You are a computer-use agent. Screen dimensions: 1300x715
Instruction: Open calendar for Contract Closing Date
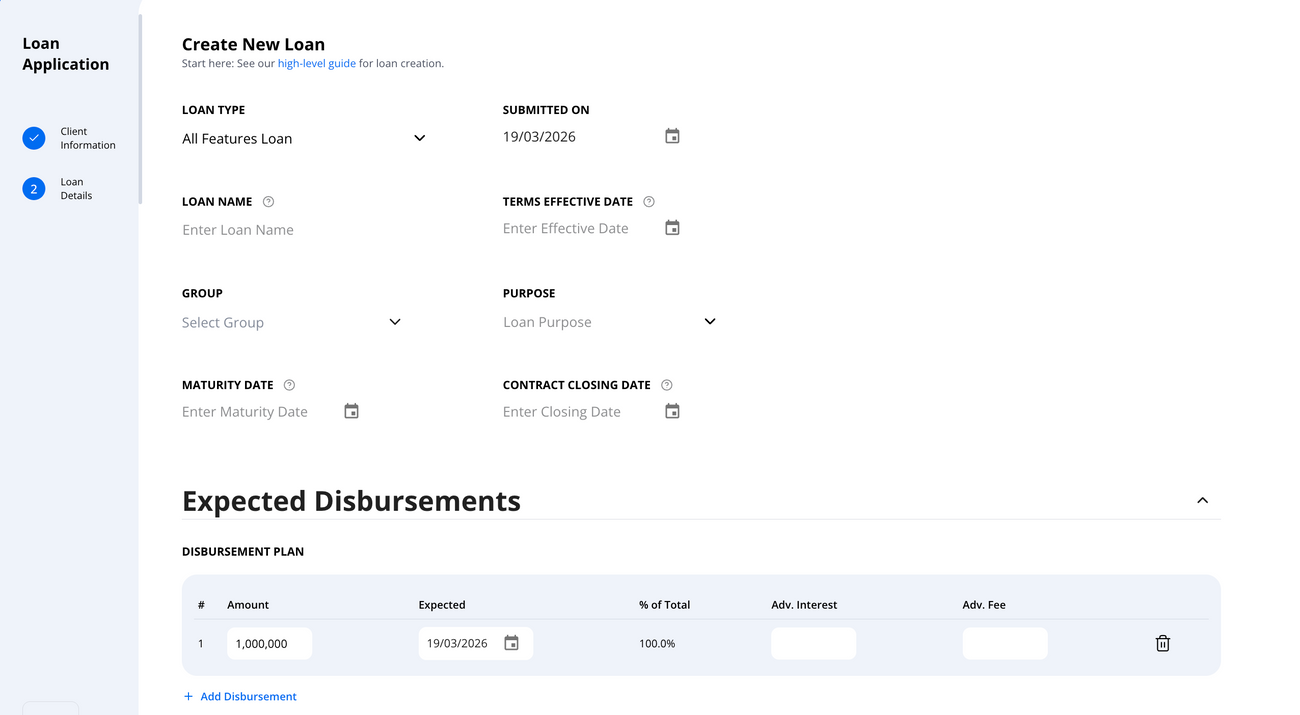coord(671,410)
